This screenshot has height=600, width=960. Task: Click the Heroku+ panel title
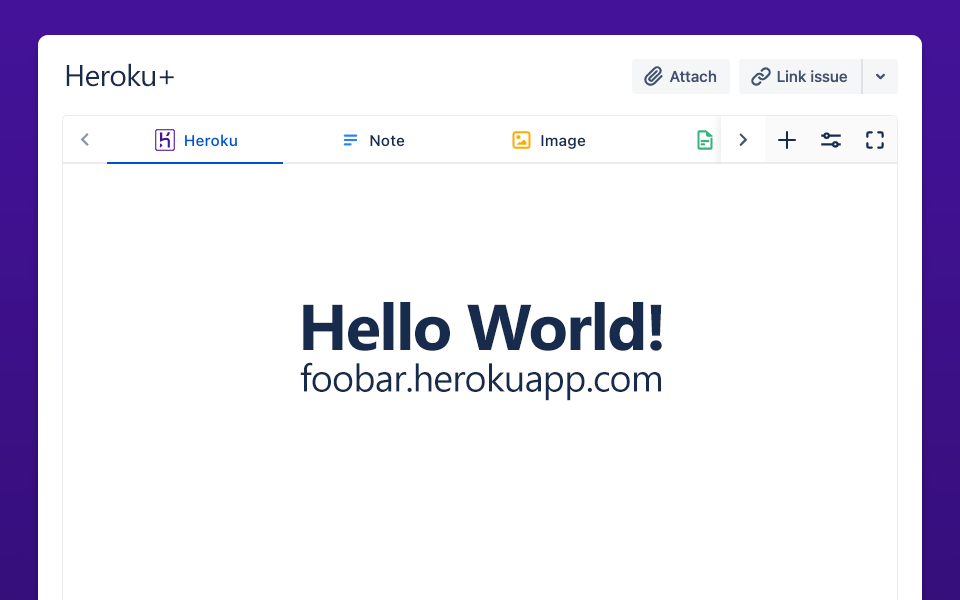point(120,77)
